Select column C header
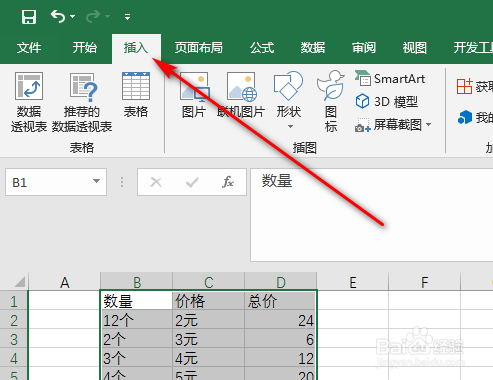The image size is (493, 380). click(209, 282)
